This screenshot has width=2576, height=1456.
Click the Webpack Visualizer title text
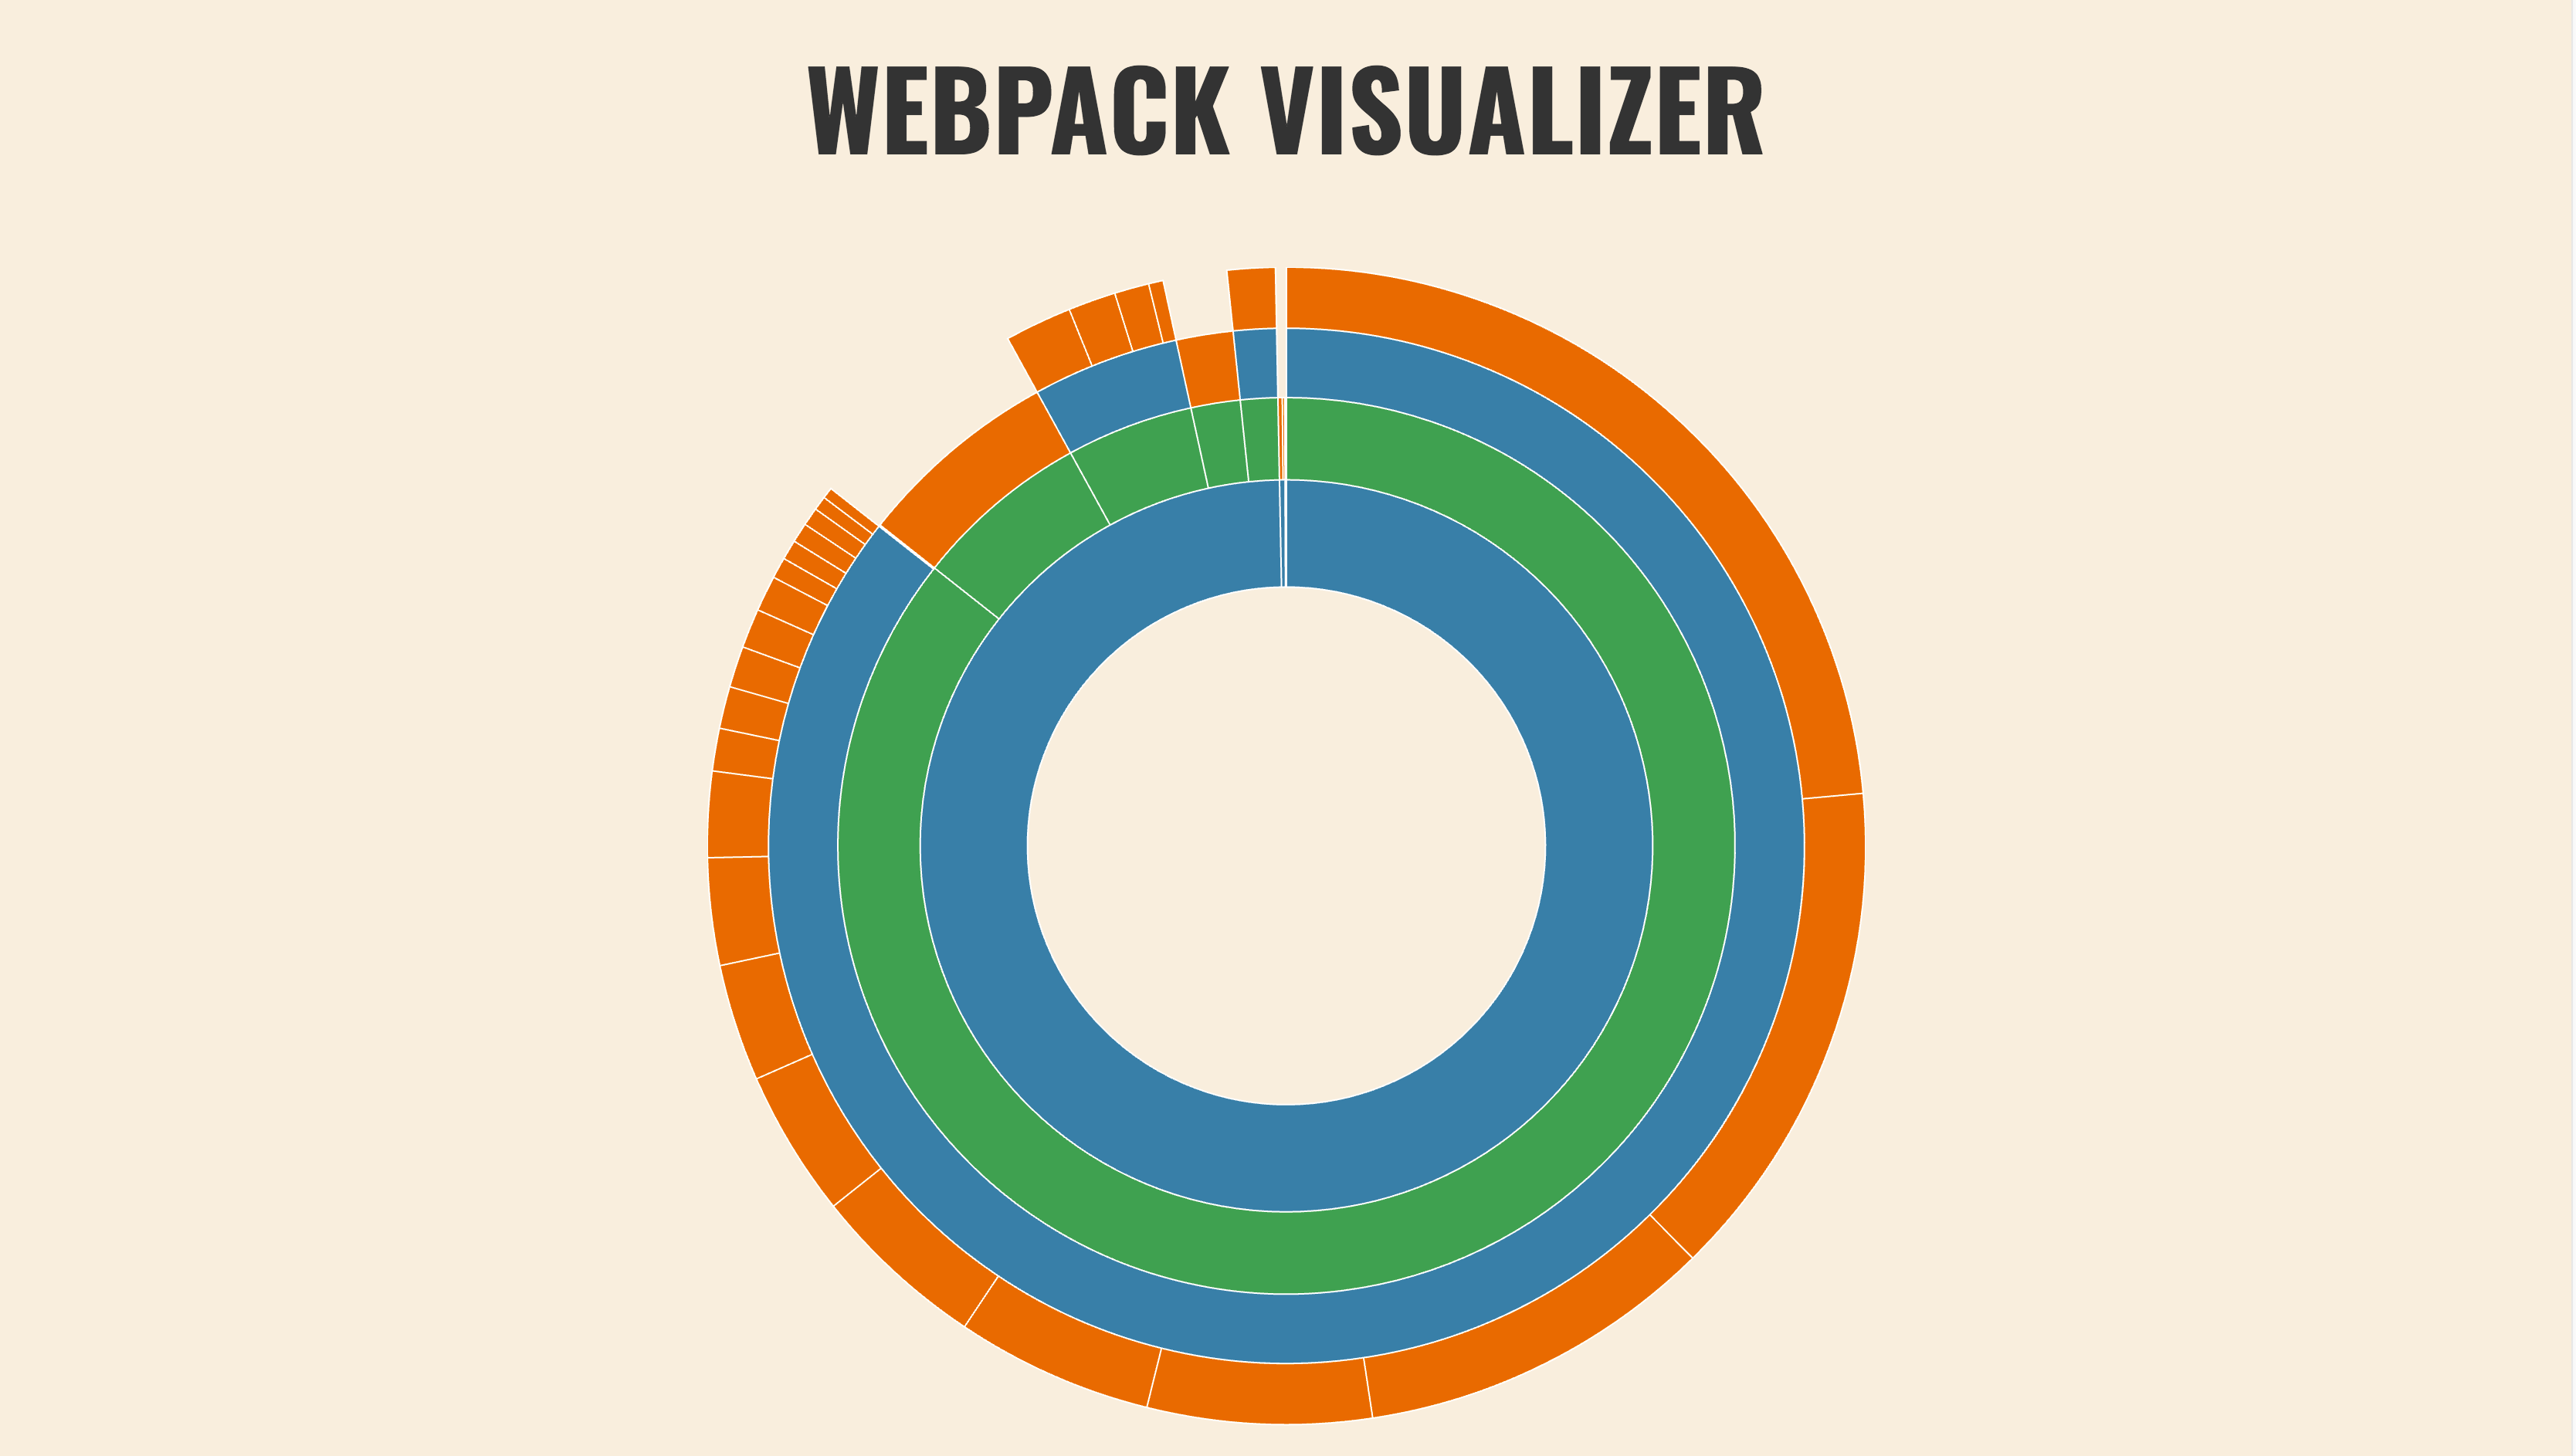click(x=1288, y=97)
